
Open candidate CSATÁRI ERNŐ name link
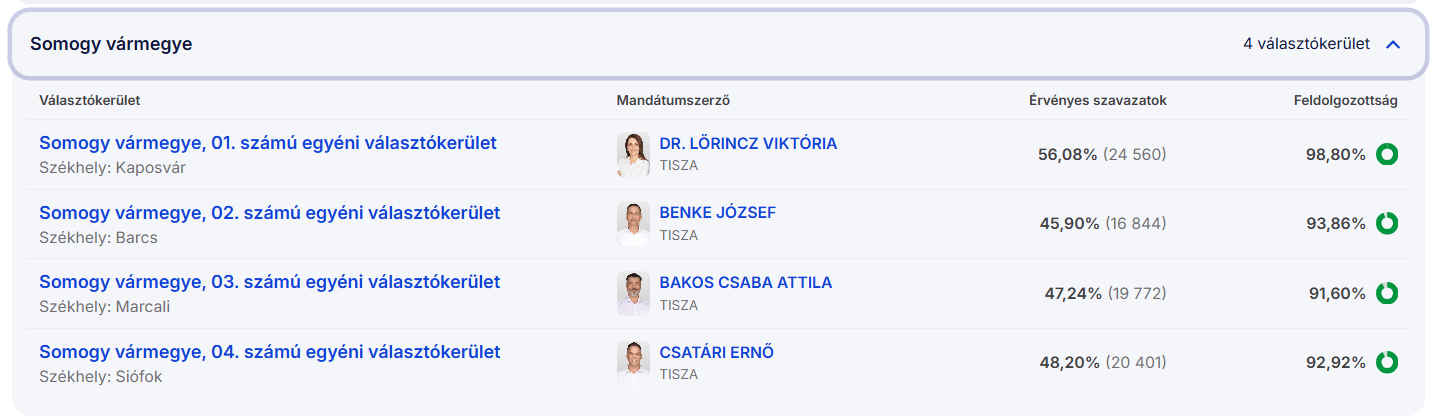point(716,352)
